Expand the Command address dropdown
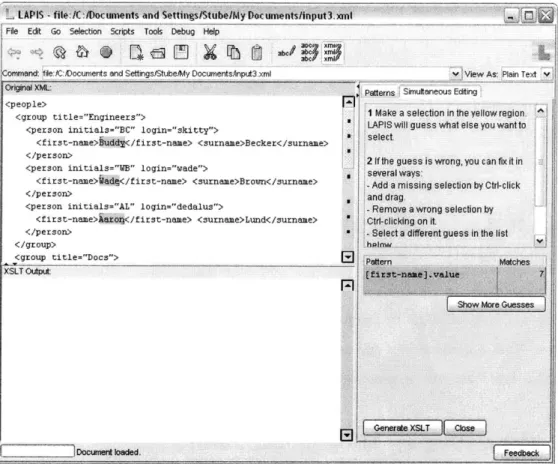Screen dimensions: 558x464 (455, 74)
